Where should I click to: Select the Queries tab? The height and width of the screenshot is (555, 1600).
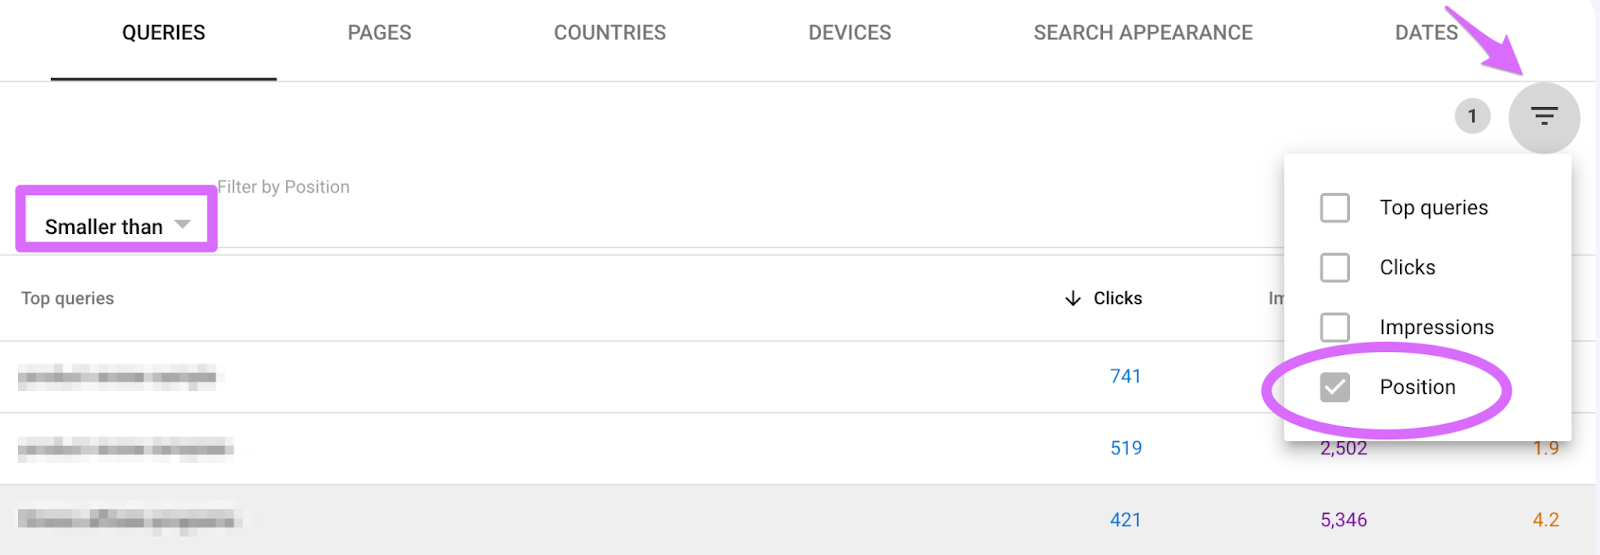pos(164,33)
